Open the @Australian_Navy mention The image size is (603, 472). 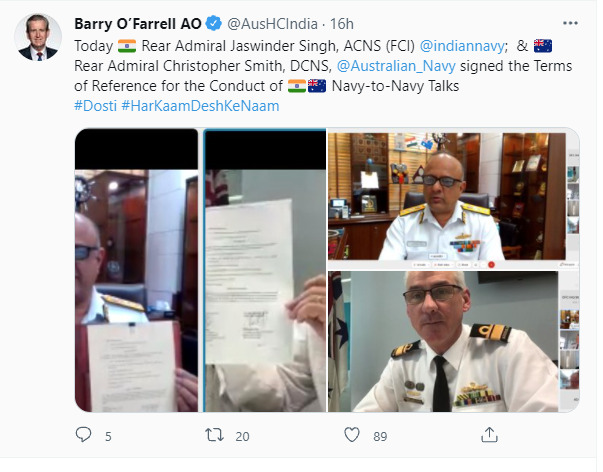click(x=396, y=66)
